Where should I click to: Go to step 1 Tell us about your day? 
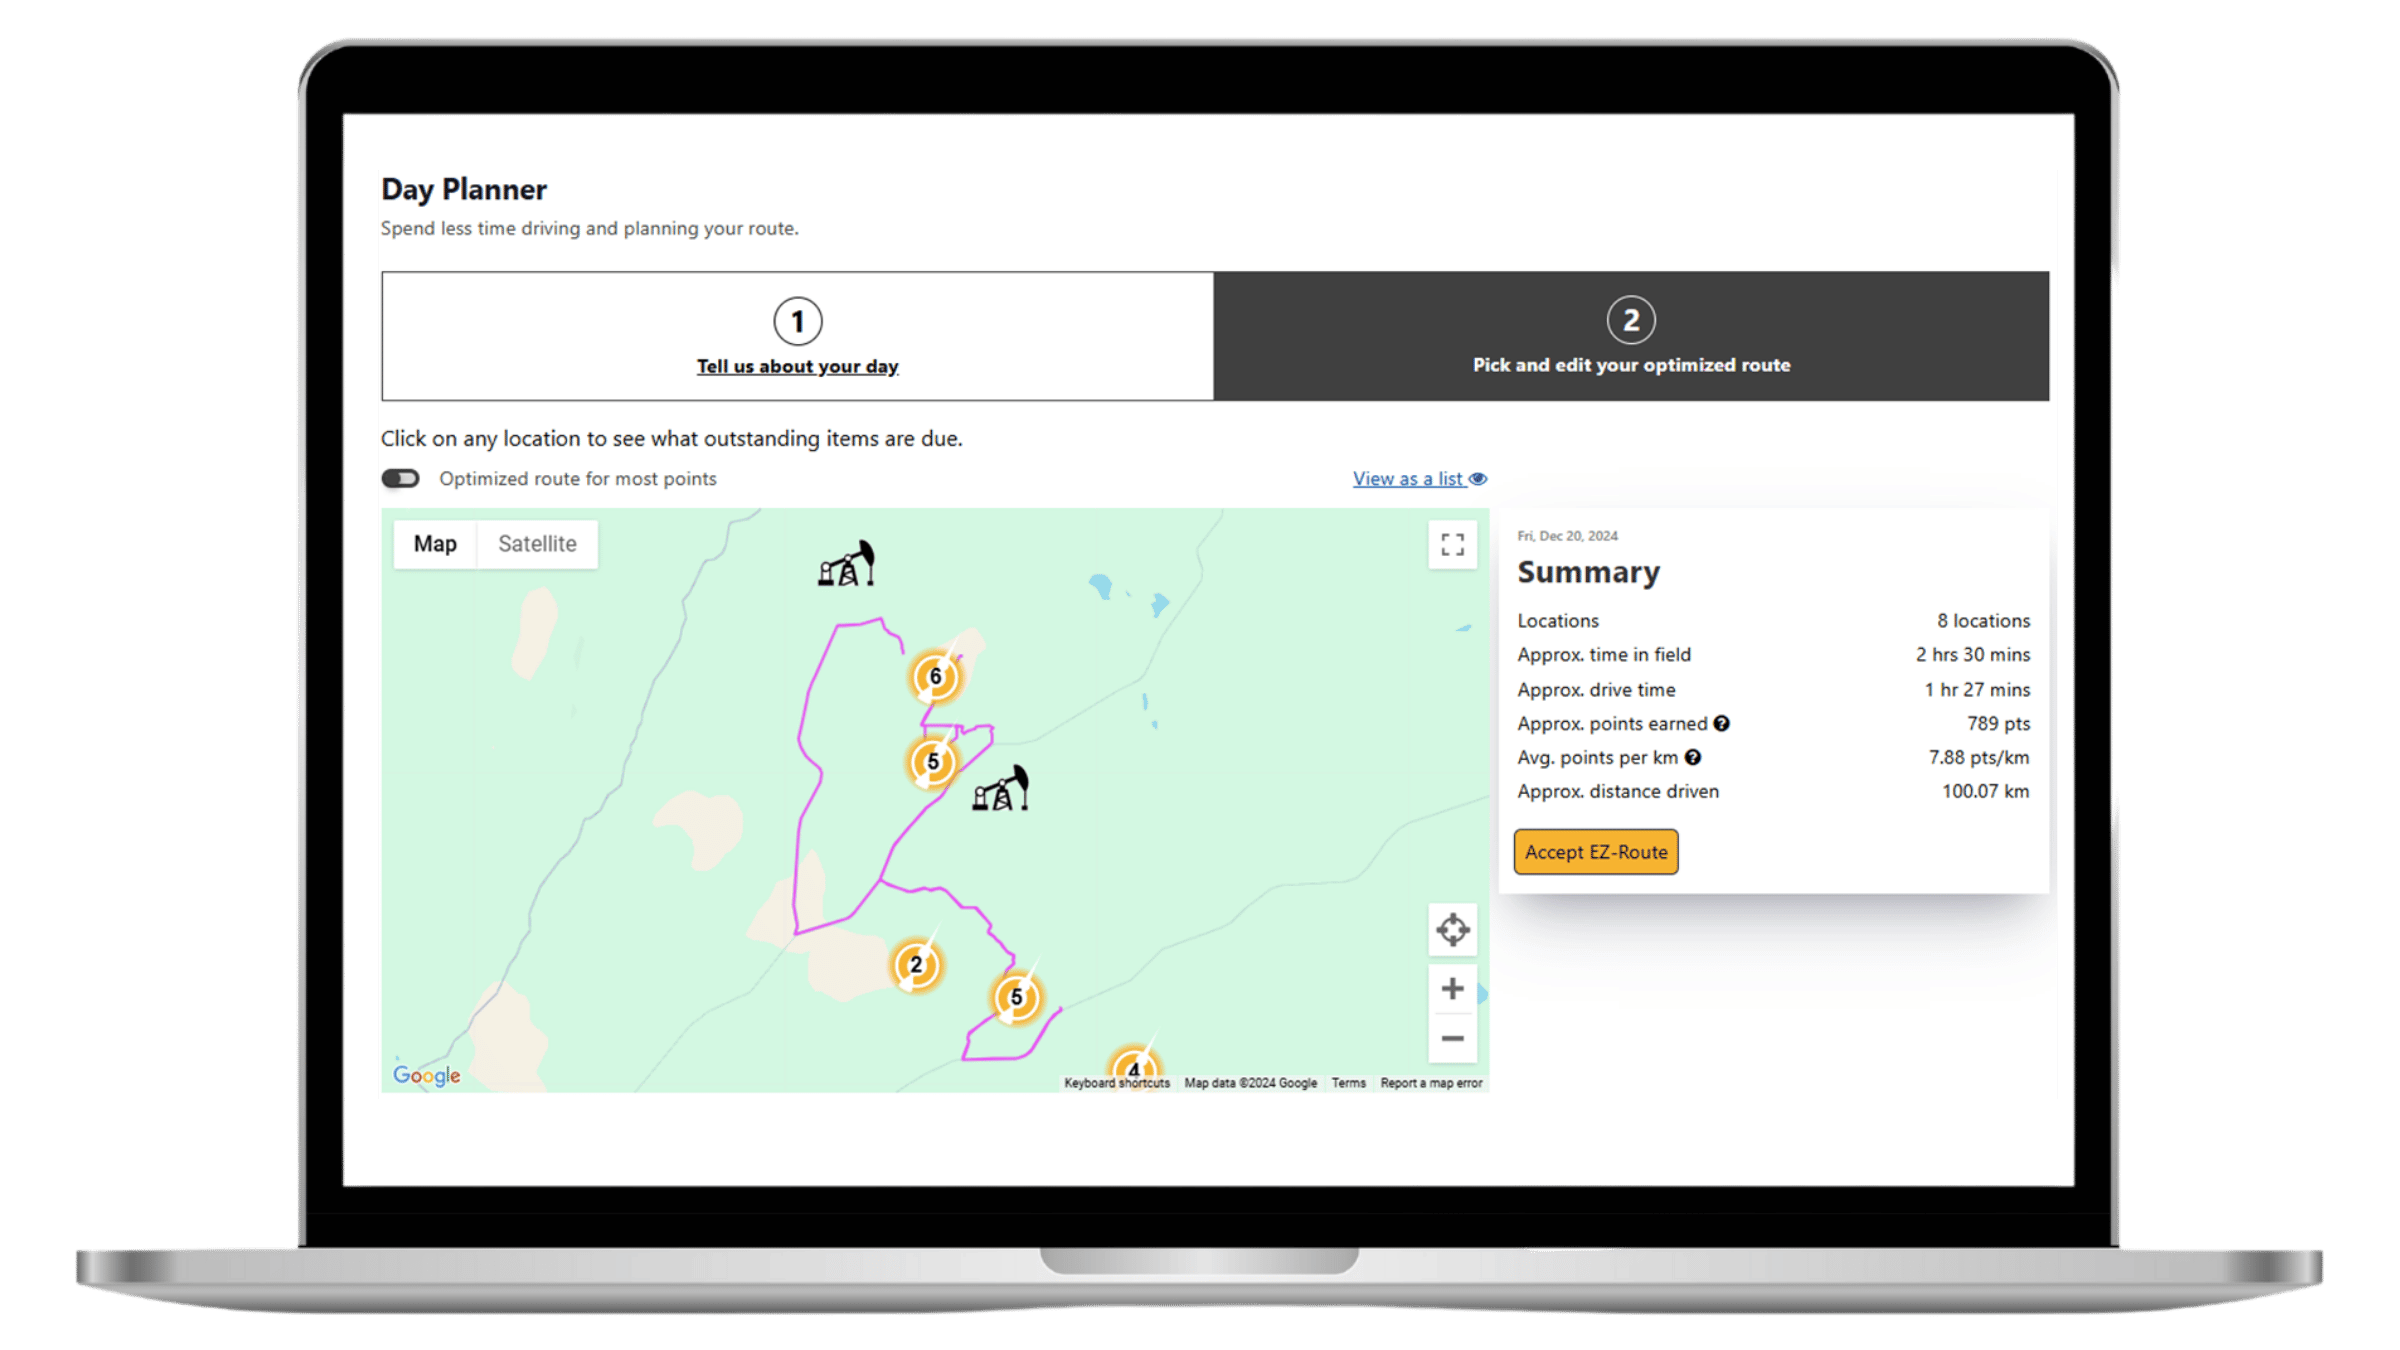pyautogui.click(x=797, y=336)
